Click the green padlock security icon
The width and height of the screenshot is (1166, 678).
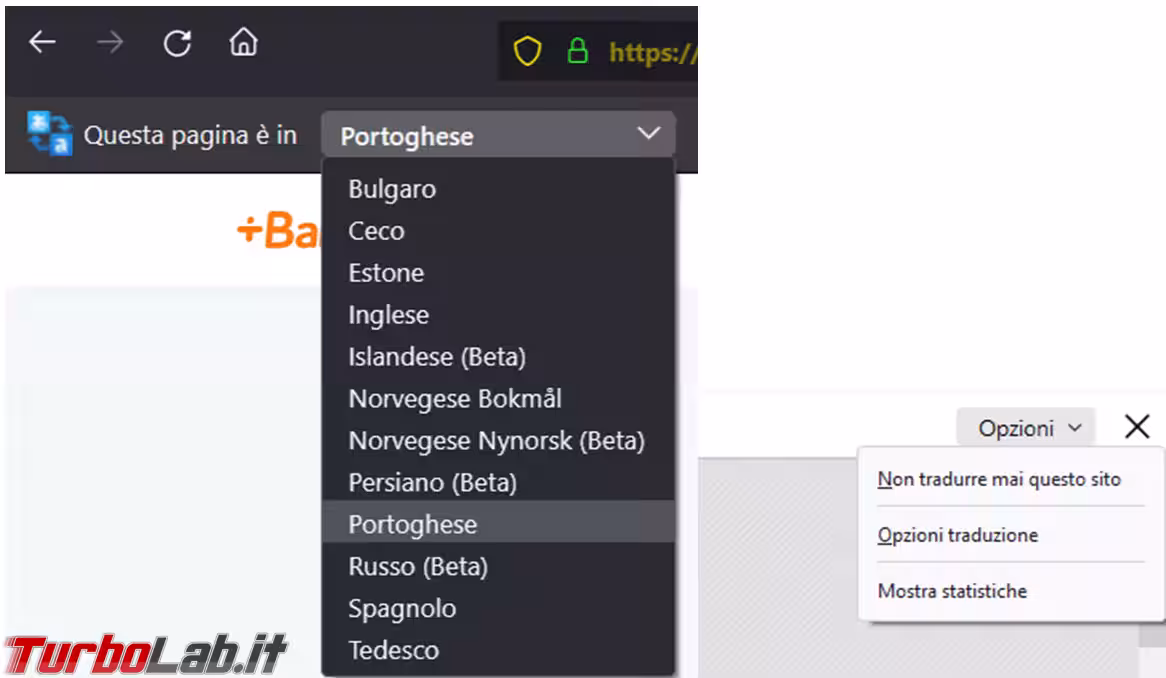click(577, 52)
